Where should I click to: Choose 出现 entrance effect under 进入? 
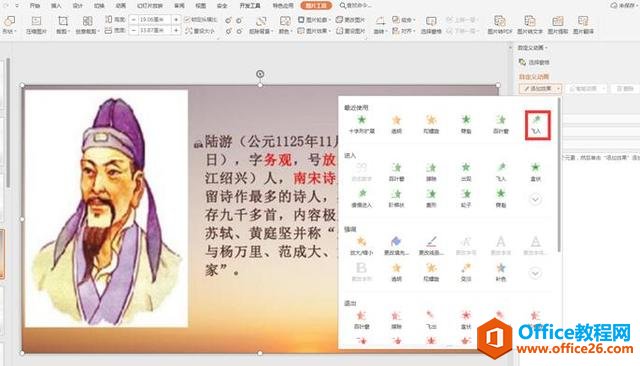(466, 172)
